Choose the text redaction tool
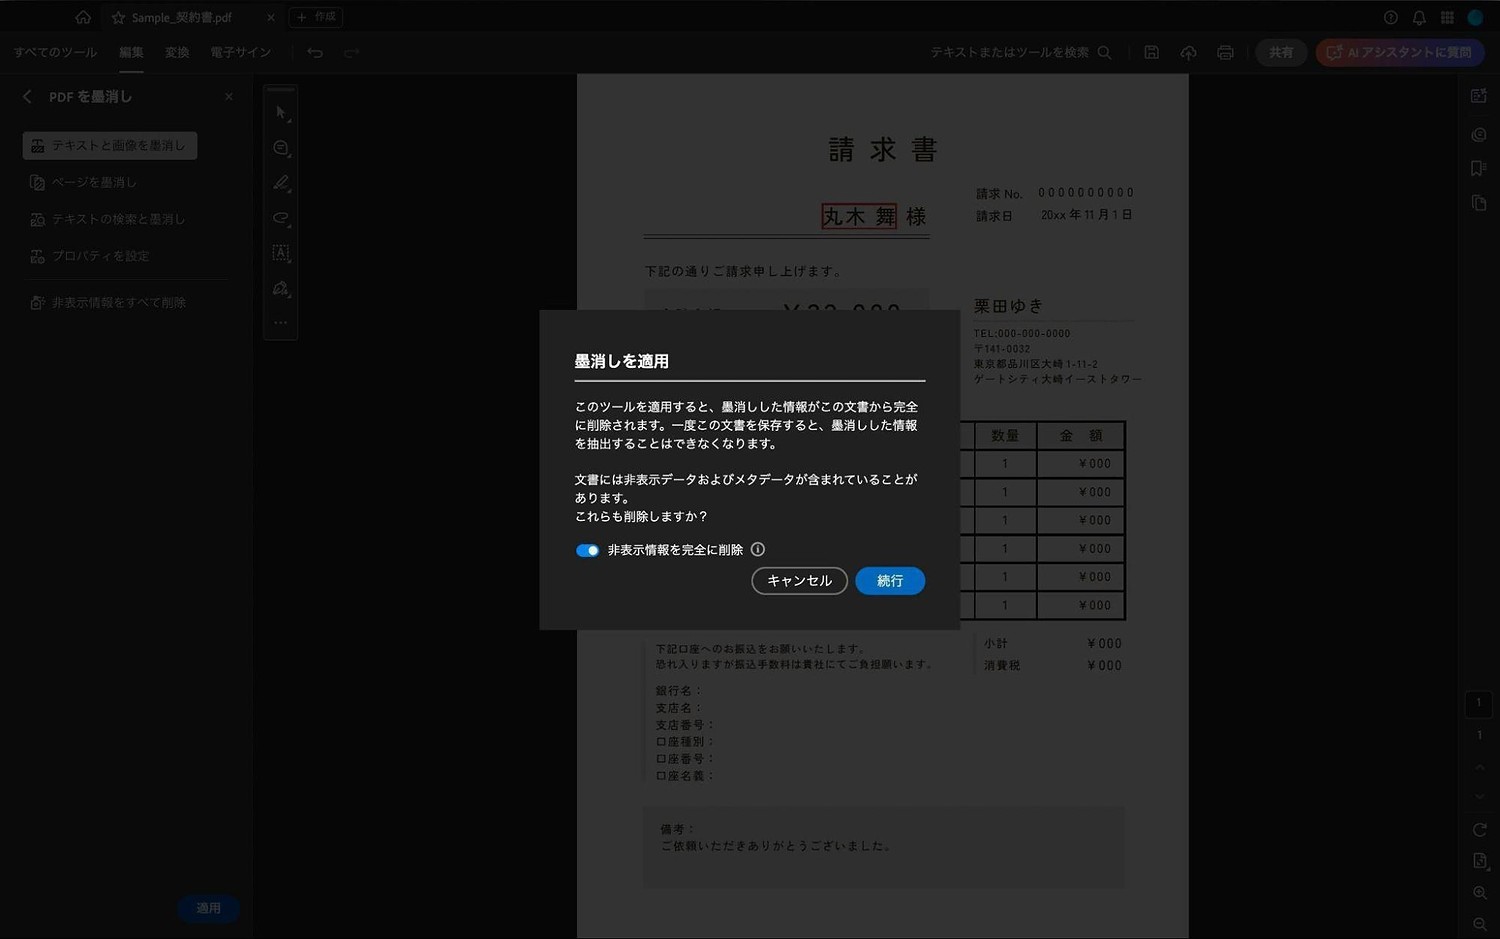Screen dimensions: 1500x939 click(280, 252)
